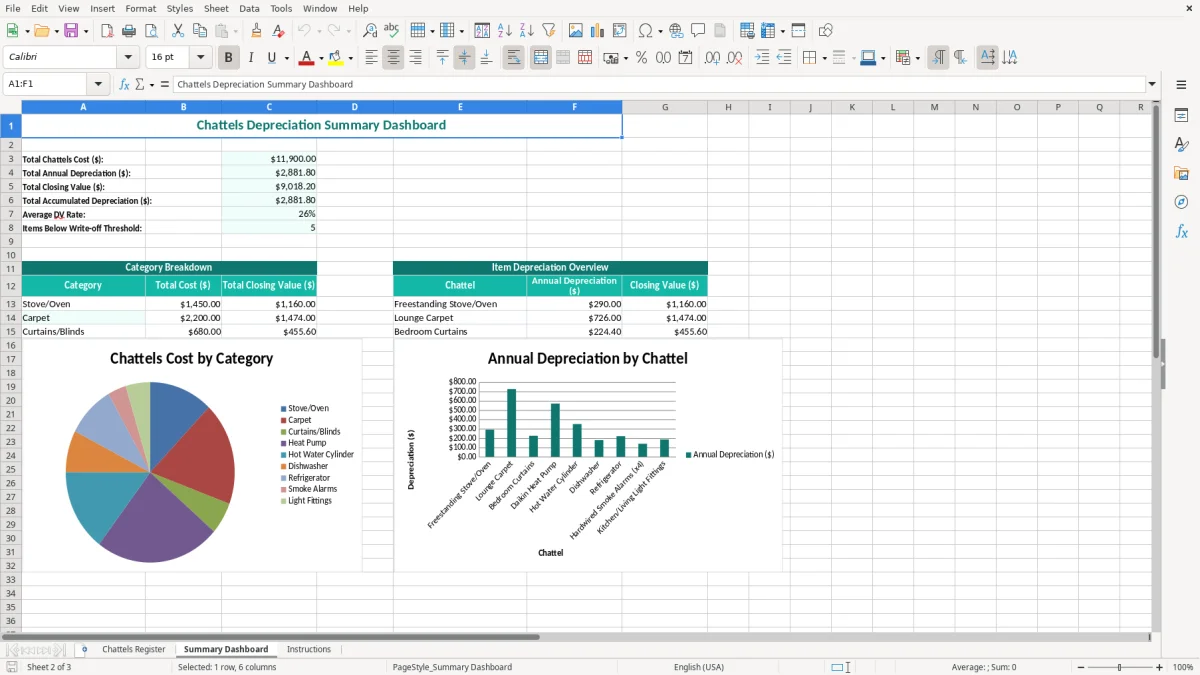The image size is (1200, 675).
Task: Format cells as percent
Action: 641,58
